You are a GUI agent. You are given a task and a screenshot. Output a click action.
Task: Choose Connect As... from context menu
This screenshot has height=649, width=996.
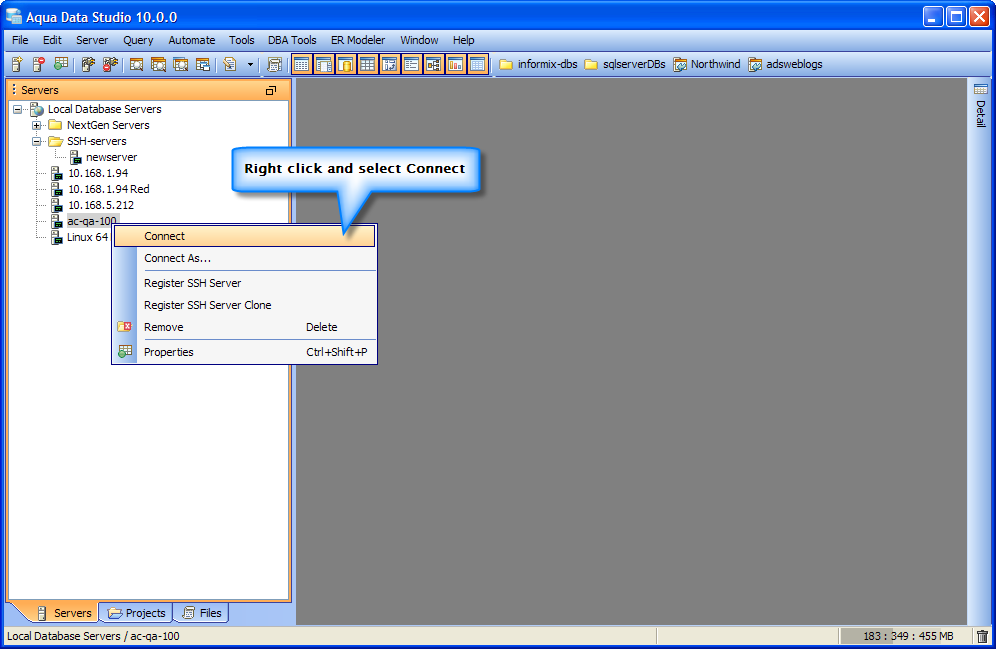[245, 258]
